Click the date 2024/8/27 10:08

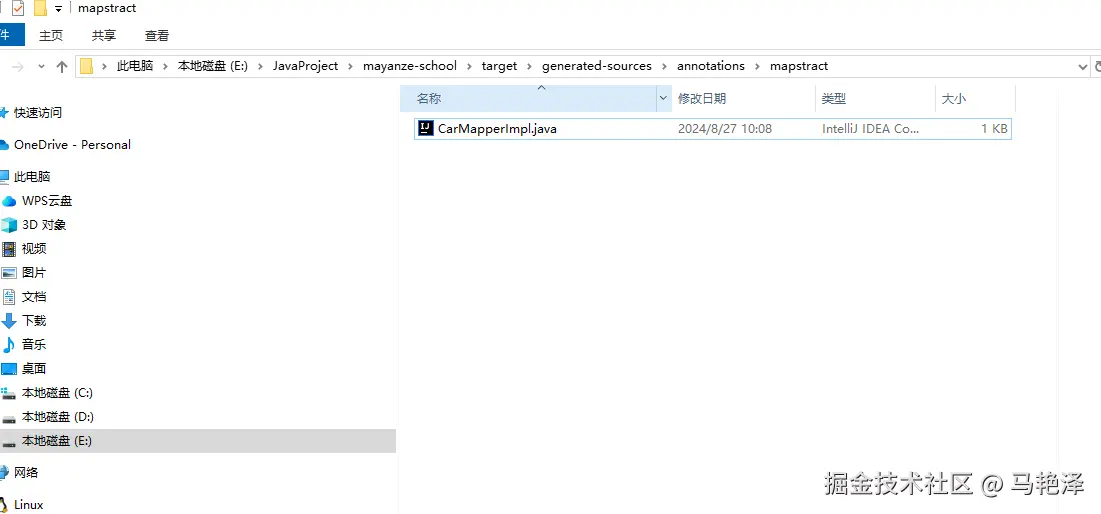(725, 128)
